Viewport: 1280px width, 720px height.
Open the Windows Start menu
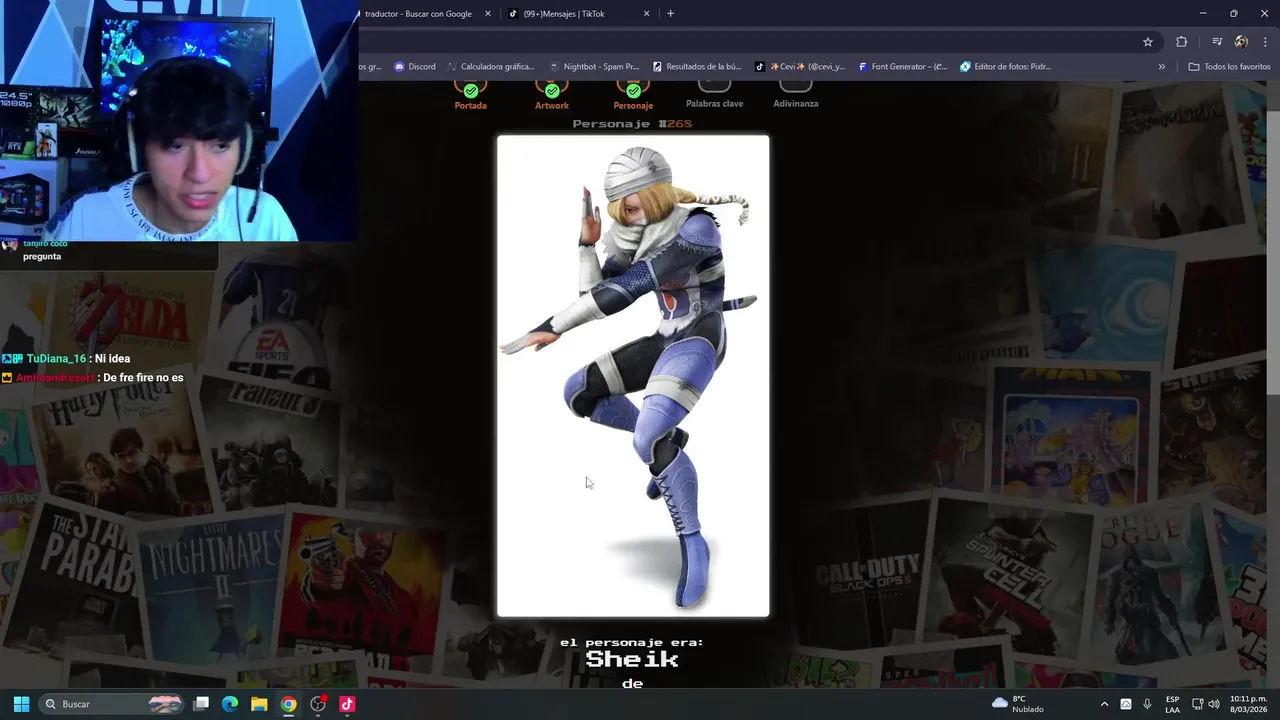(x=21, y=704)
